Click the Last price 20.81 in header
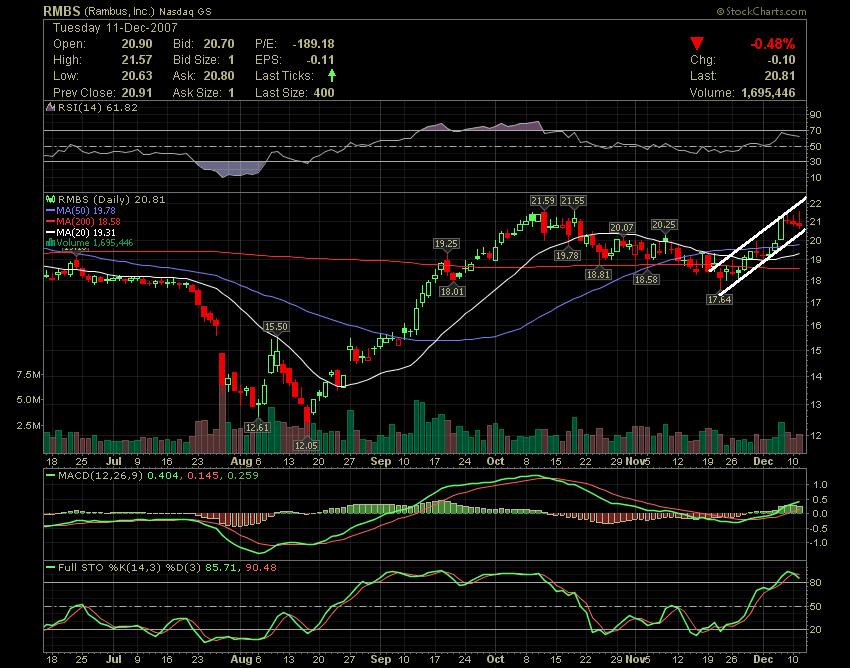 point(780,75)
